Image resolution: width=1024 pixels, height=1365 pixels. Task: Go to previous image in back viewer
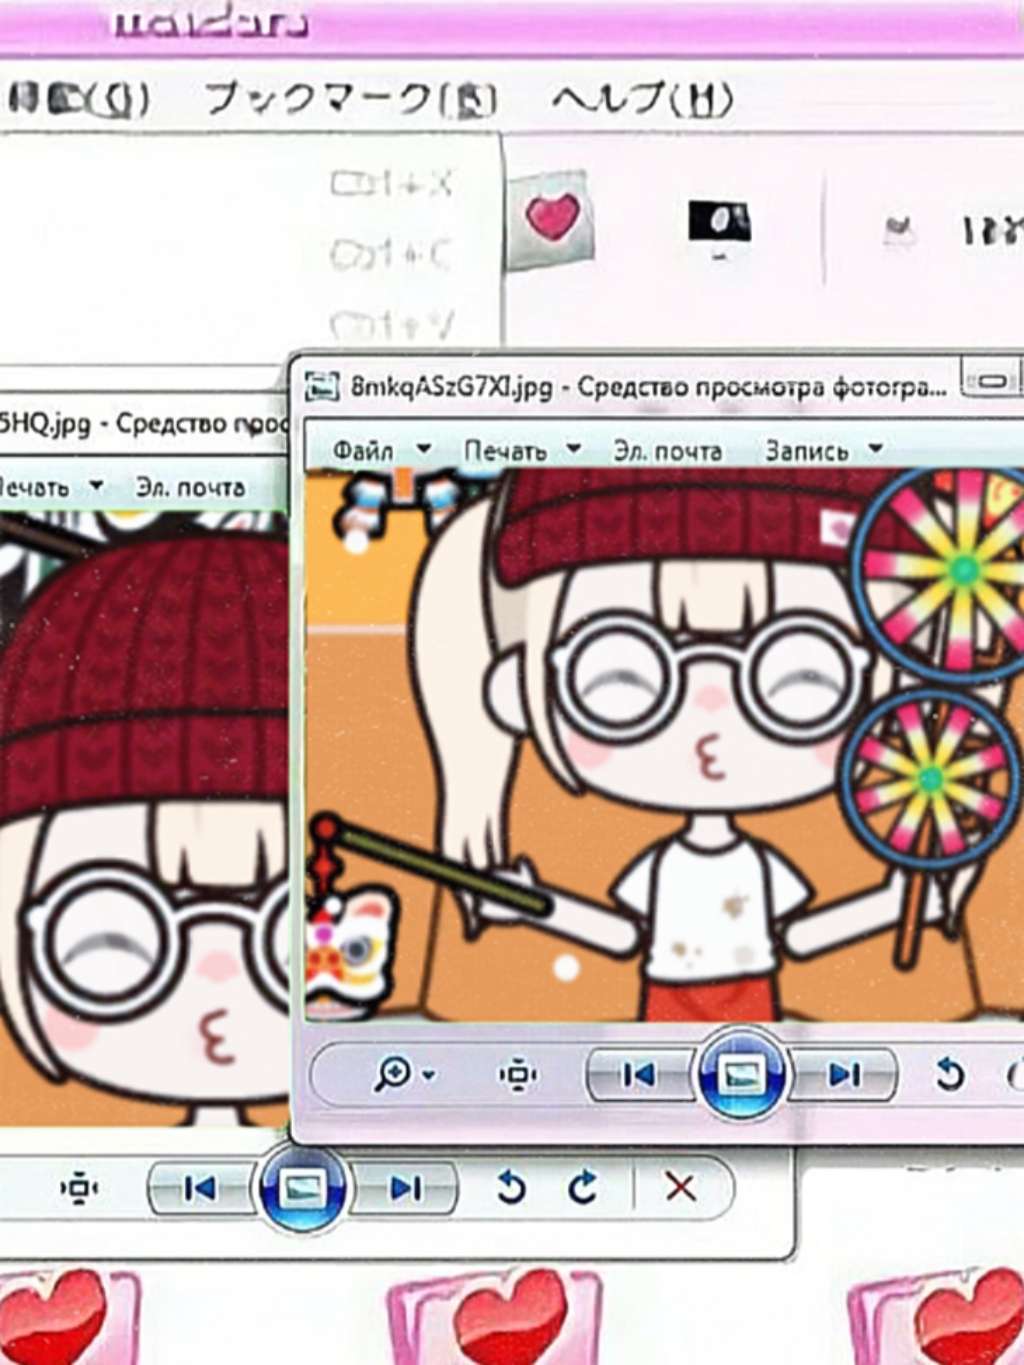pyautogui.click(x=200, y=1188)
